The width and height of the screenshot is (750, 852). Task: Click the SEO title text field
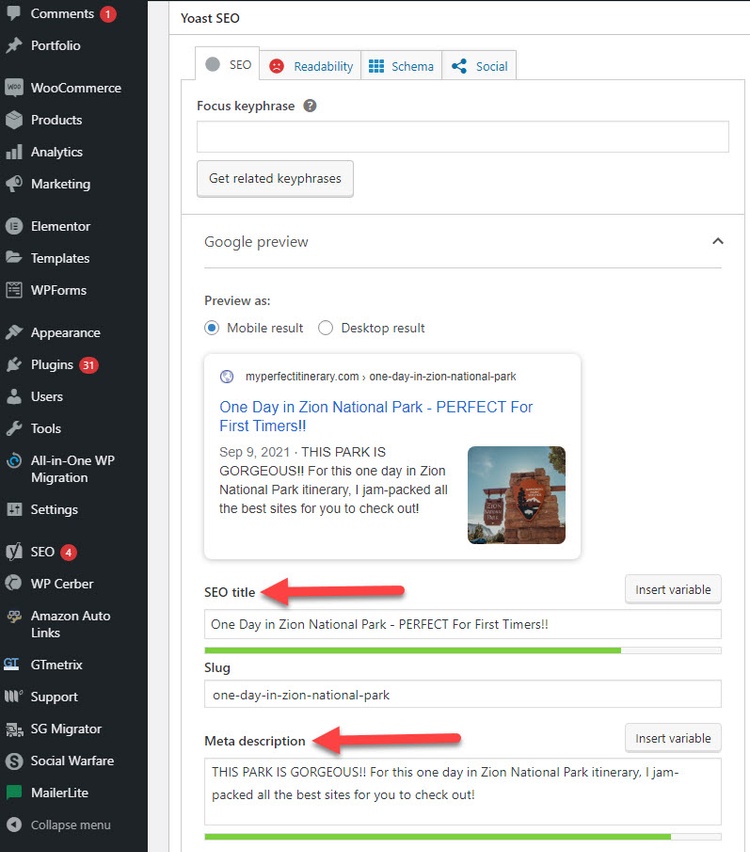462,624
